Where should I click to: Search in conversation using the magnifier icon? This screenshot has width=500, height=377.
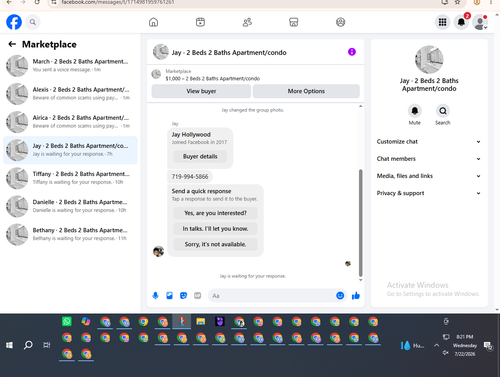[443, 111]
